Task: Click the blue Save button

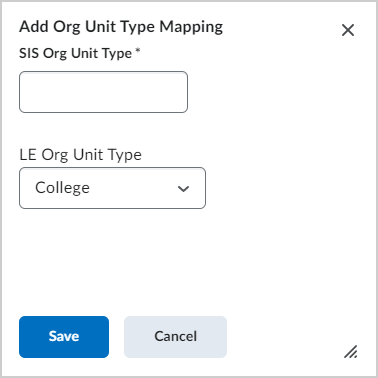Action: coord(64,337)
